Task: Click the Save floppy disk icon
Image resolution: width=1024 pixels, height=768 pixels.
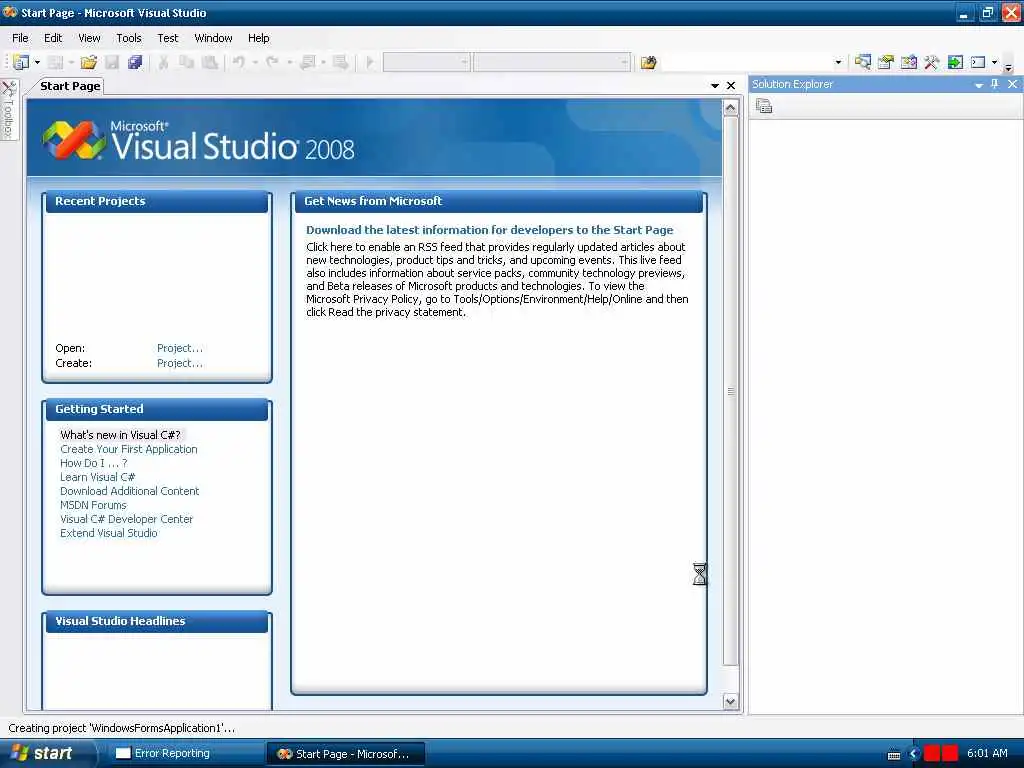Action: coord(112,63)
